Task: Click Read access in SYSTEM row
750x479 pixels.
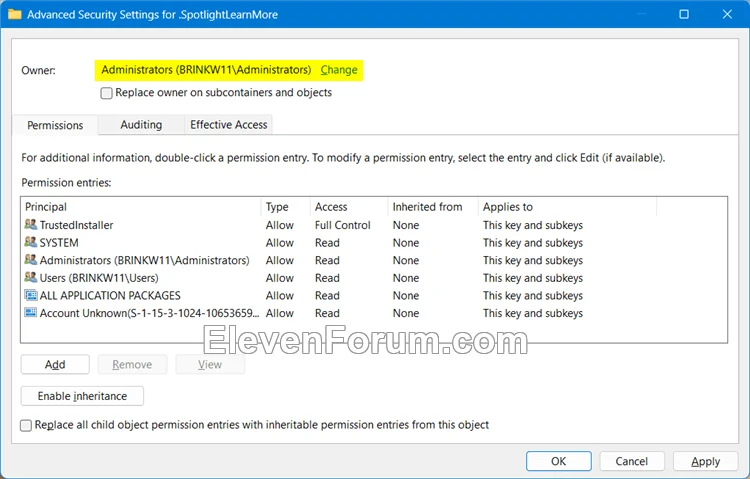Action: 327,243
